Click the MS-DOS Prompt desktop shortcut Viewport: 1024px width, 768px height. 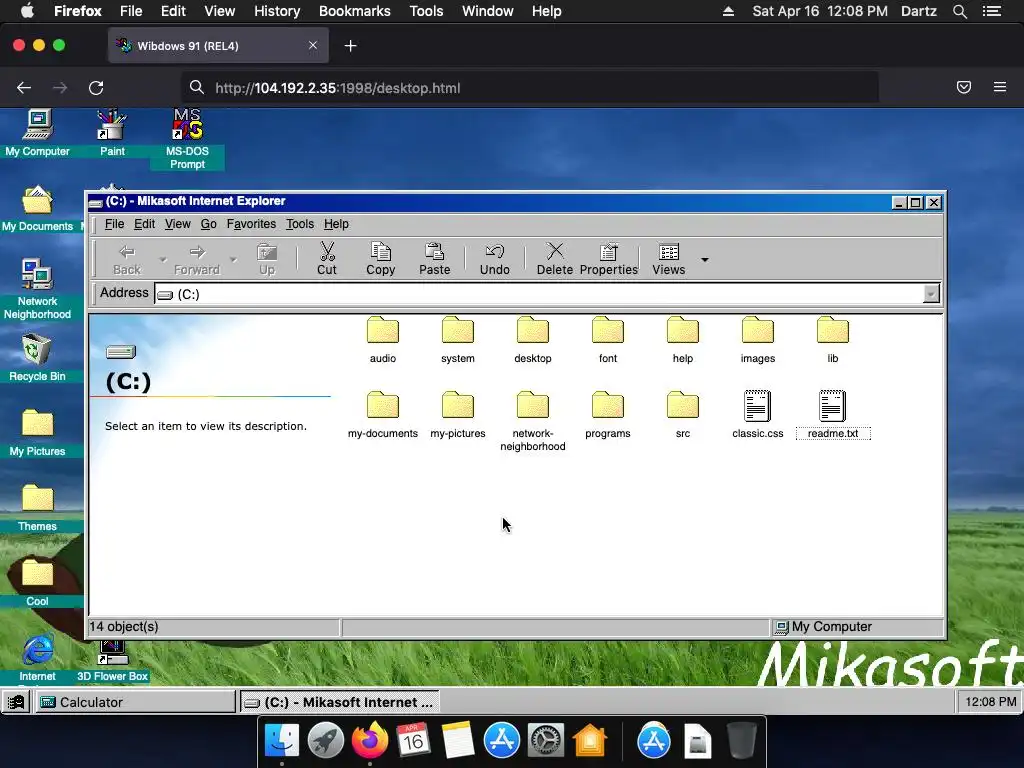click(187, 139)
